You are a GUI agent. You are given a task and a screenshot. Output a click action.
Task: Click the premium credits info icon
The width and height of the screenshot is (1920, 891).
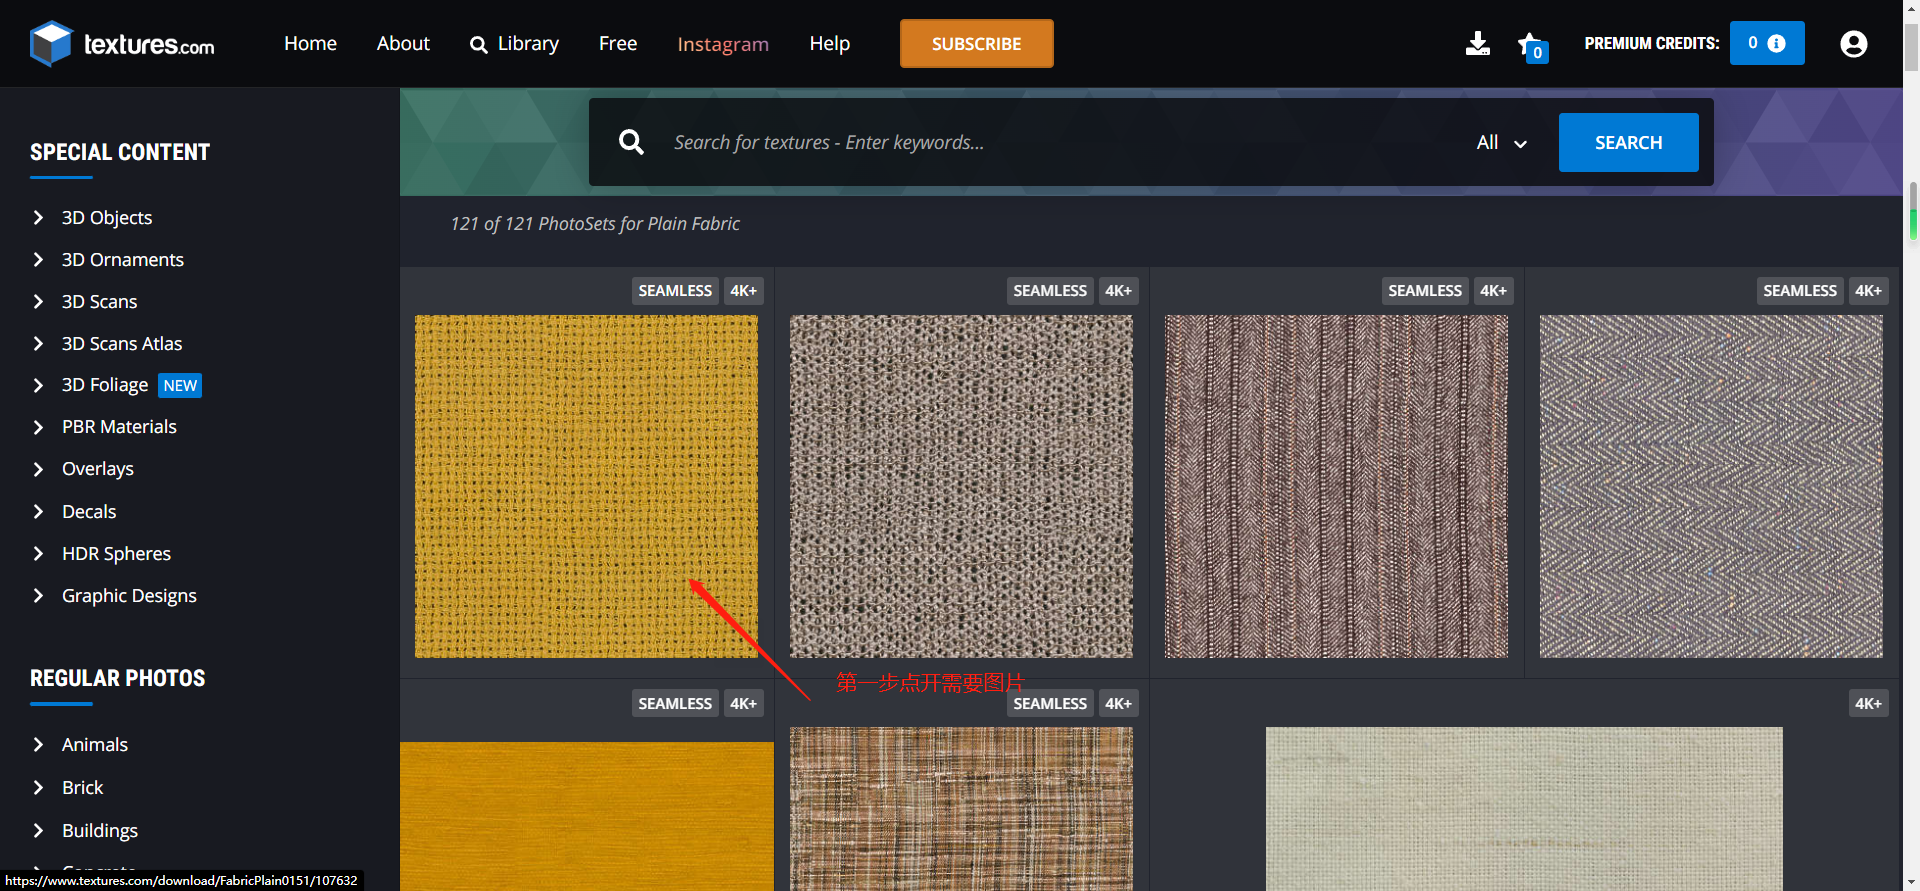point(1777,43)
